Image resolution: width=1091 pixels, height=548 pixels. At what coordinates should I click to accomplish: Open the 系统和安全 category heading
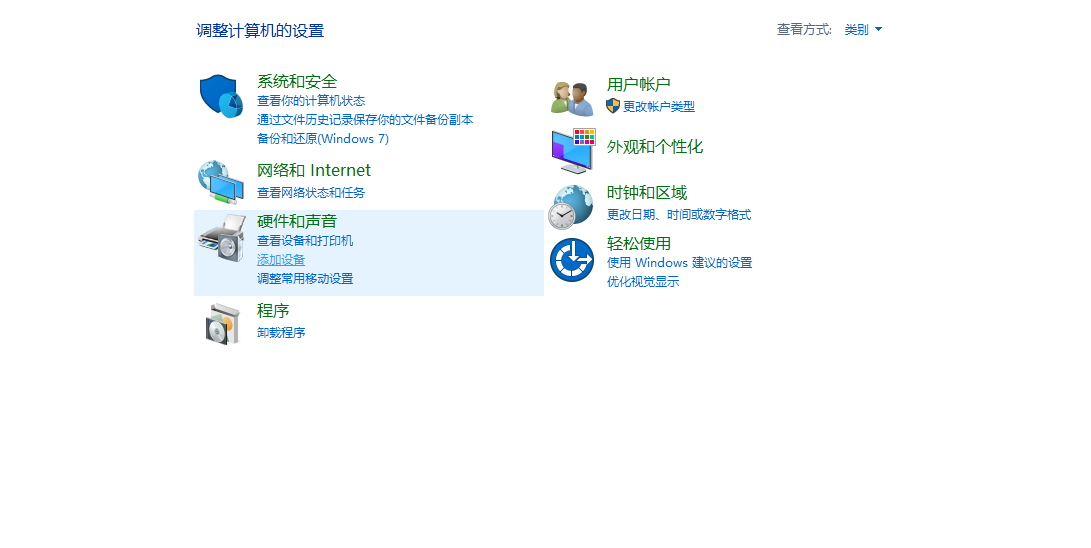click(297, 81)
